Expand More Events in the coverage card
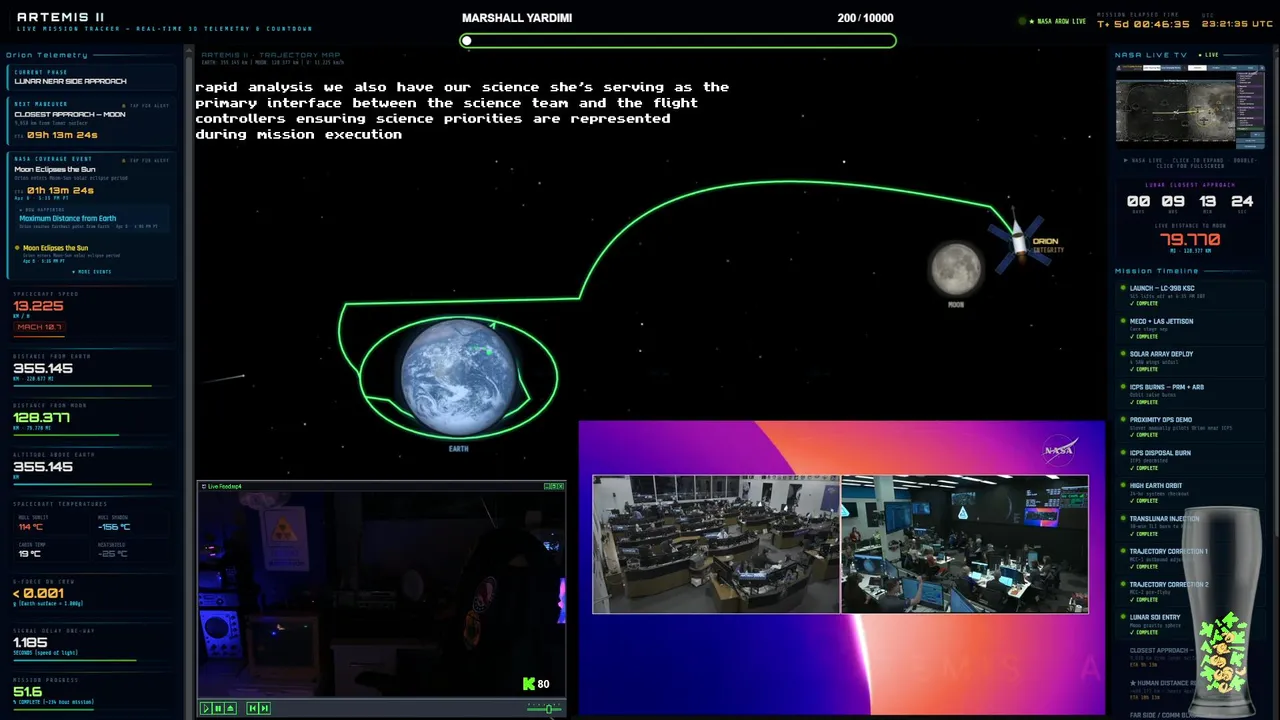 [x=92, y=272]
